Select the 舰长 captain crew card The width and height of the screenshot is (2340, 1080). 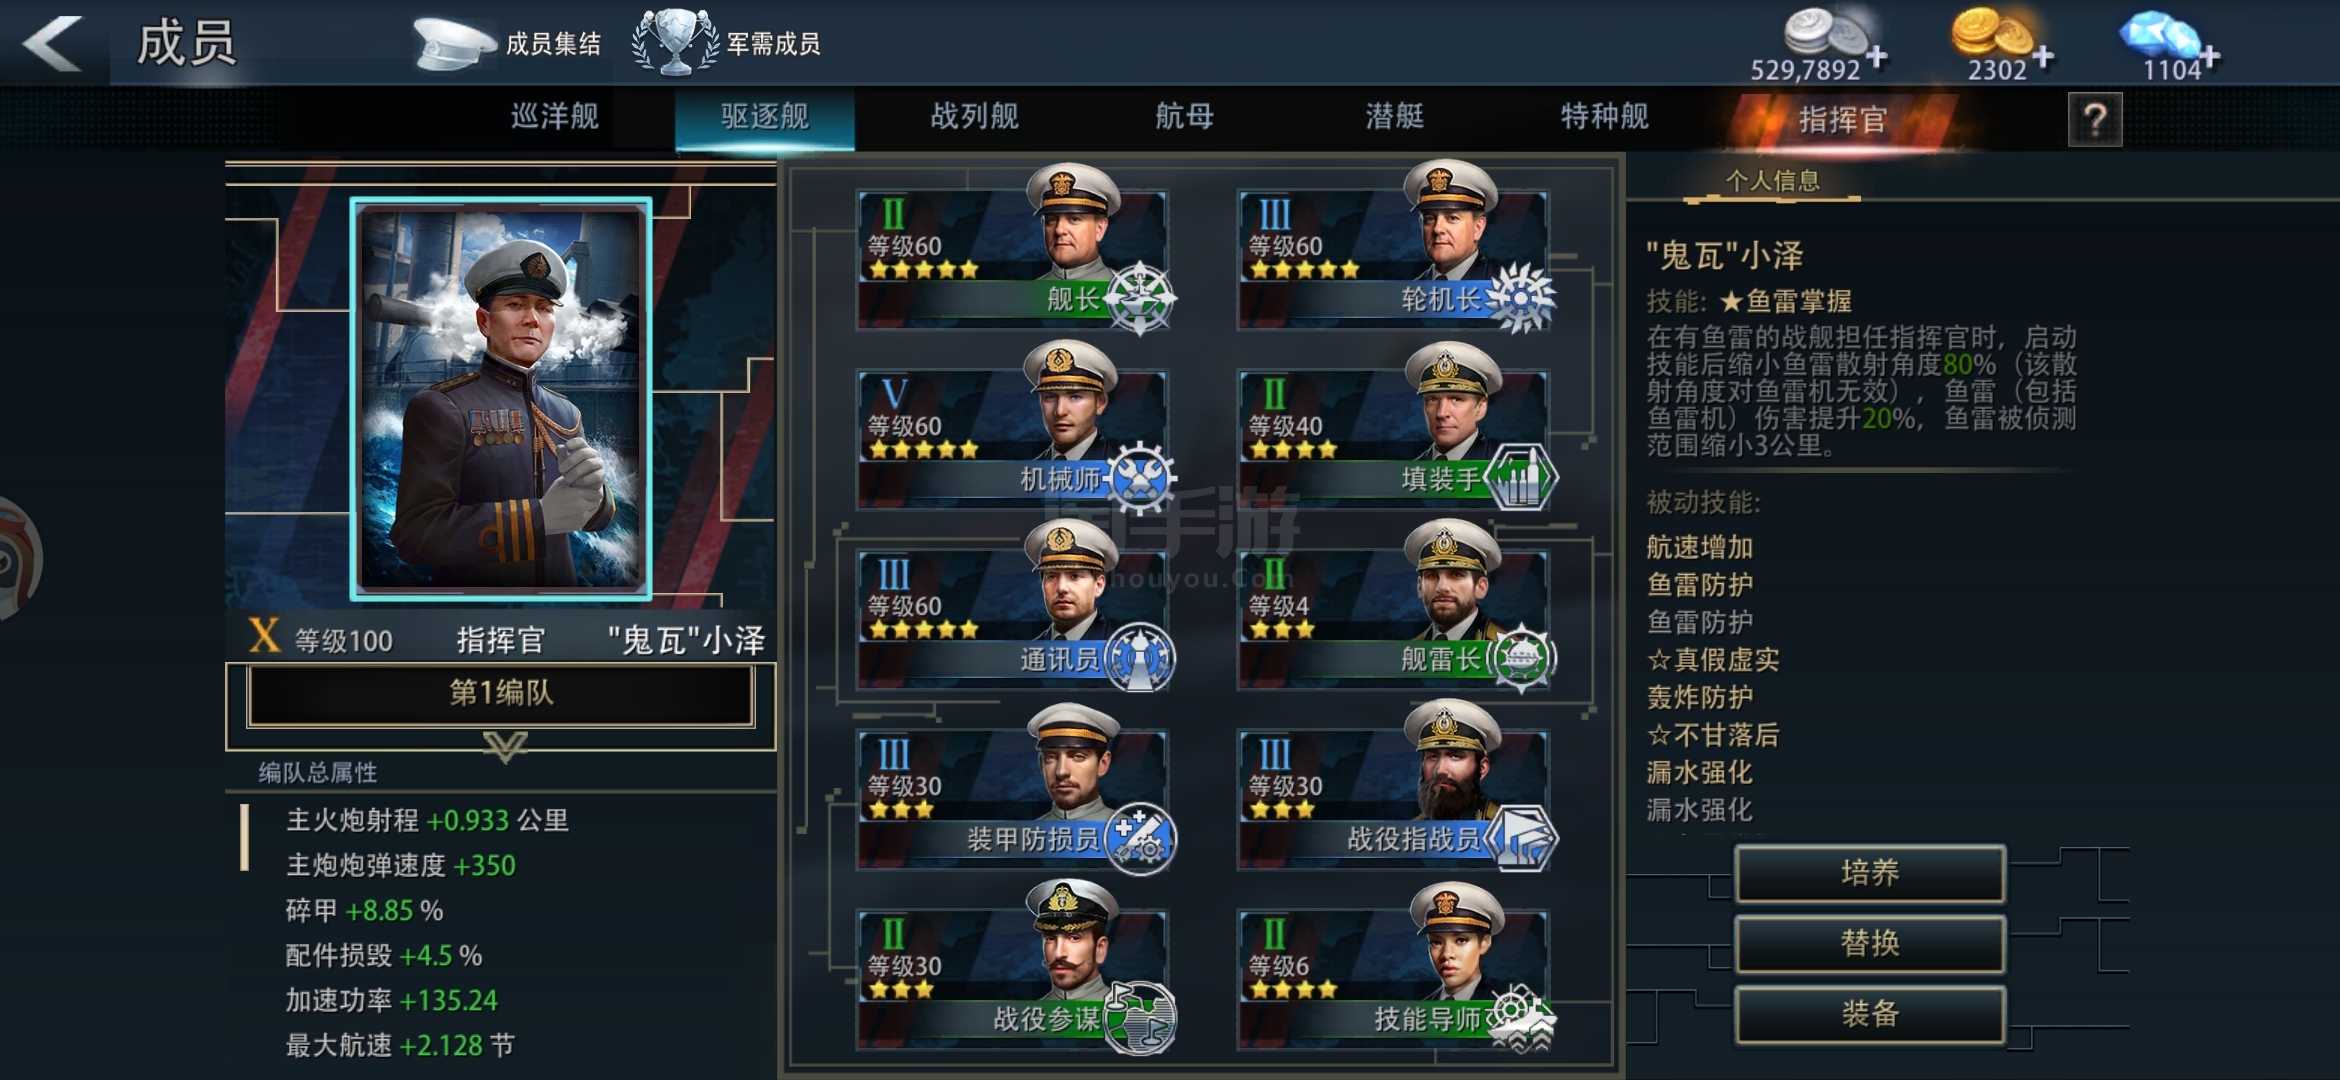[x=1012, y=258]
